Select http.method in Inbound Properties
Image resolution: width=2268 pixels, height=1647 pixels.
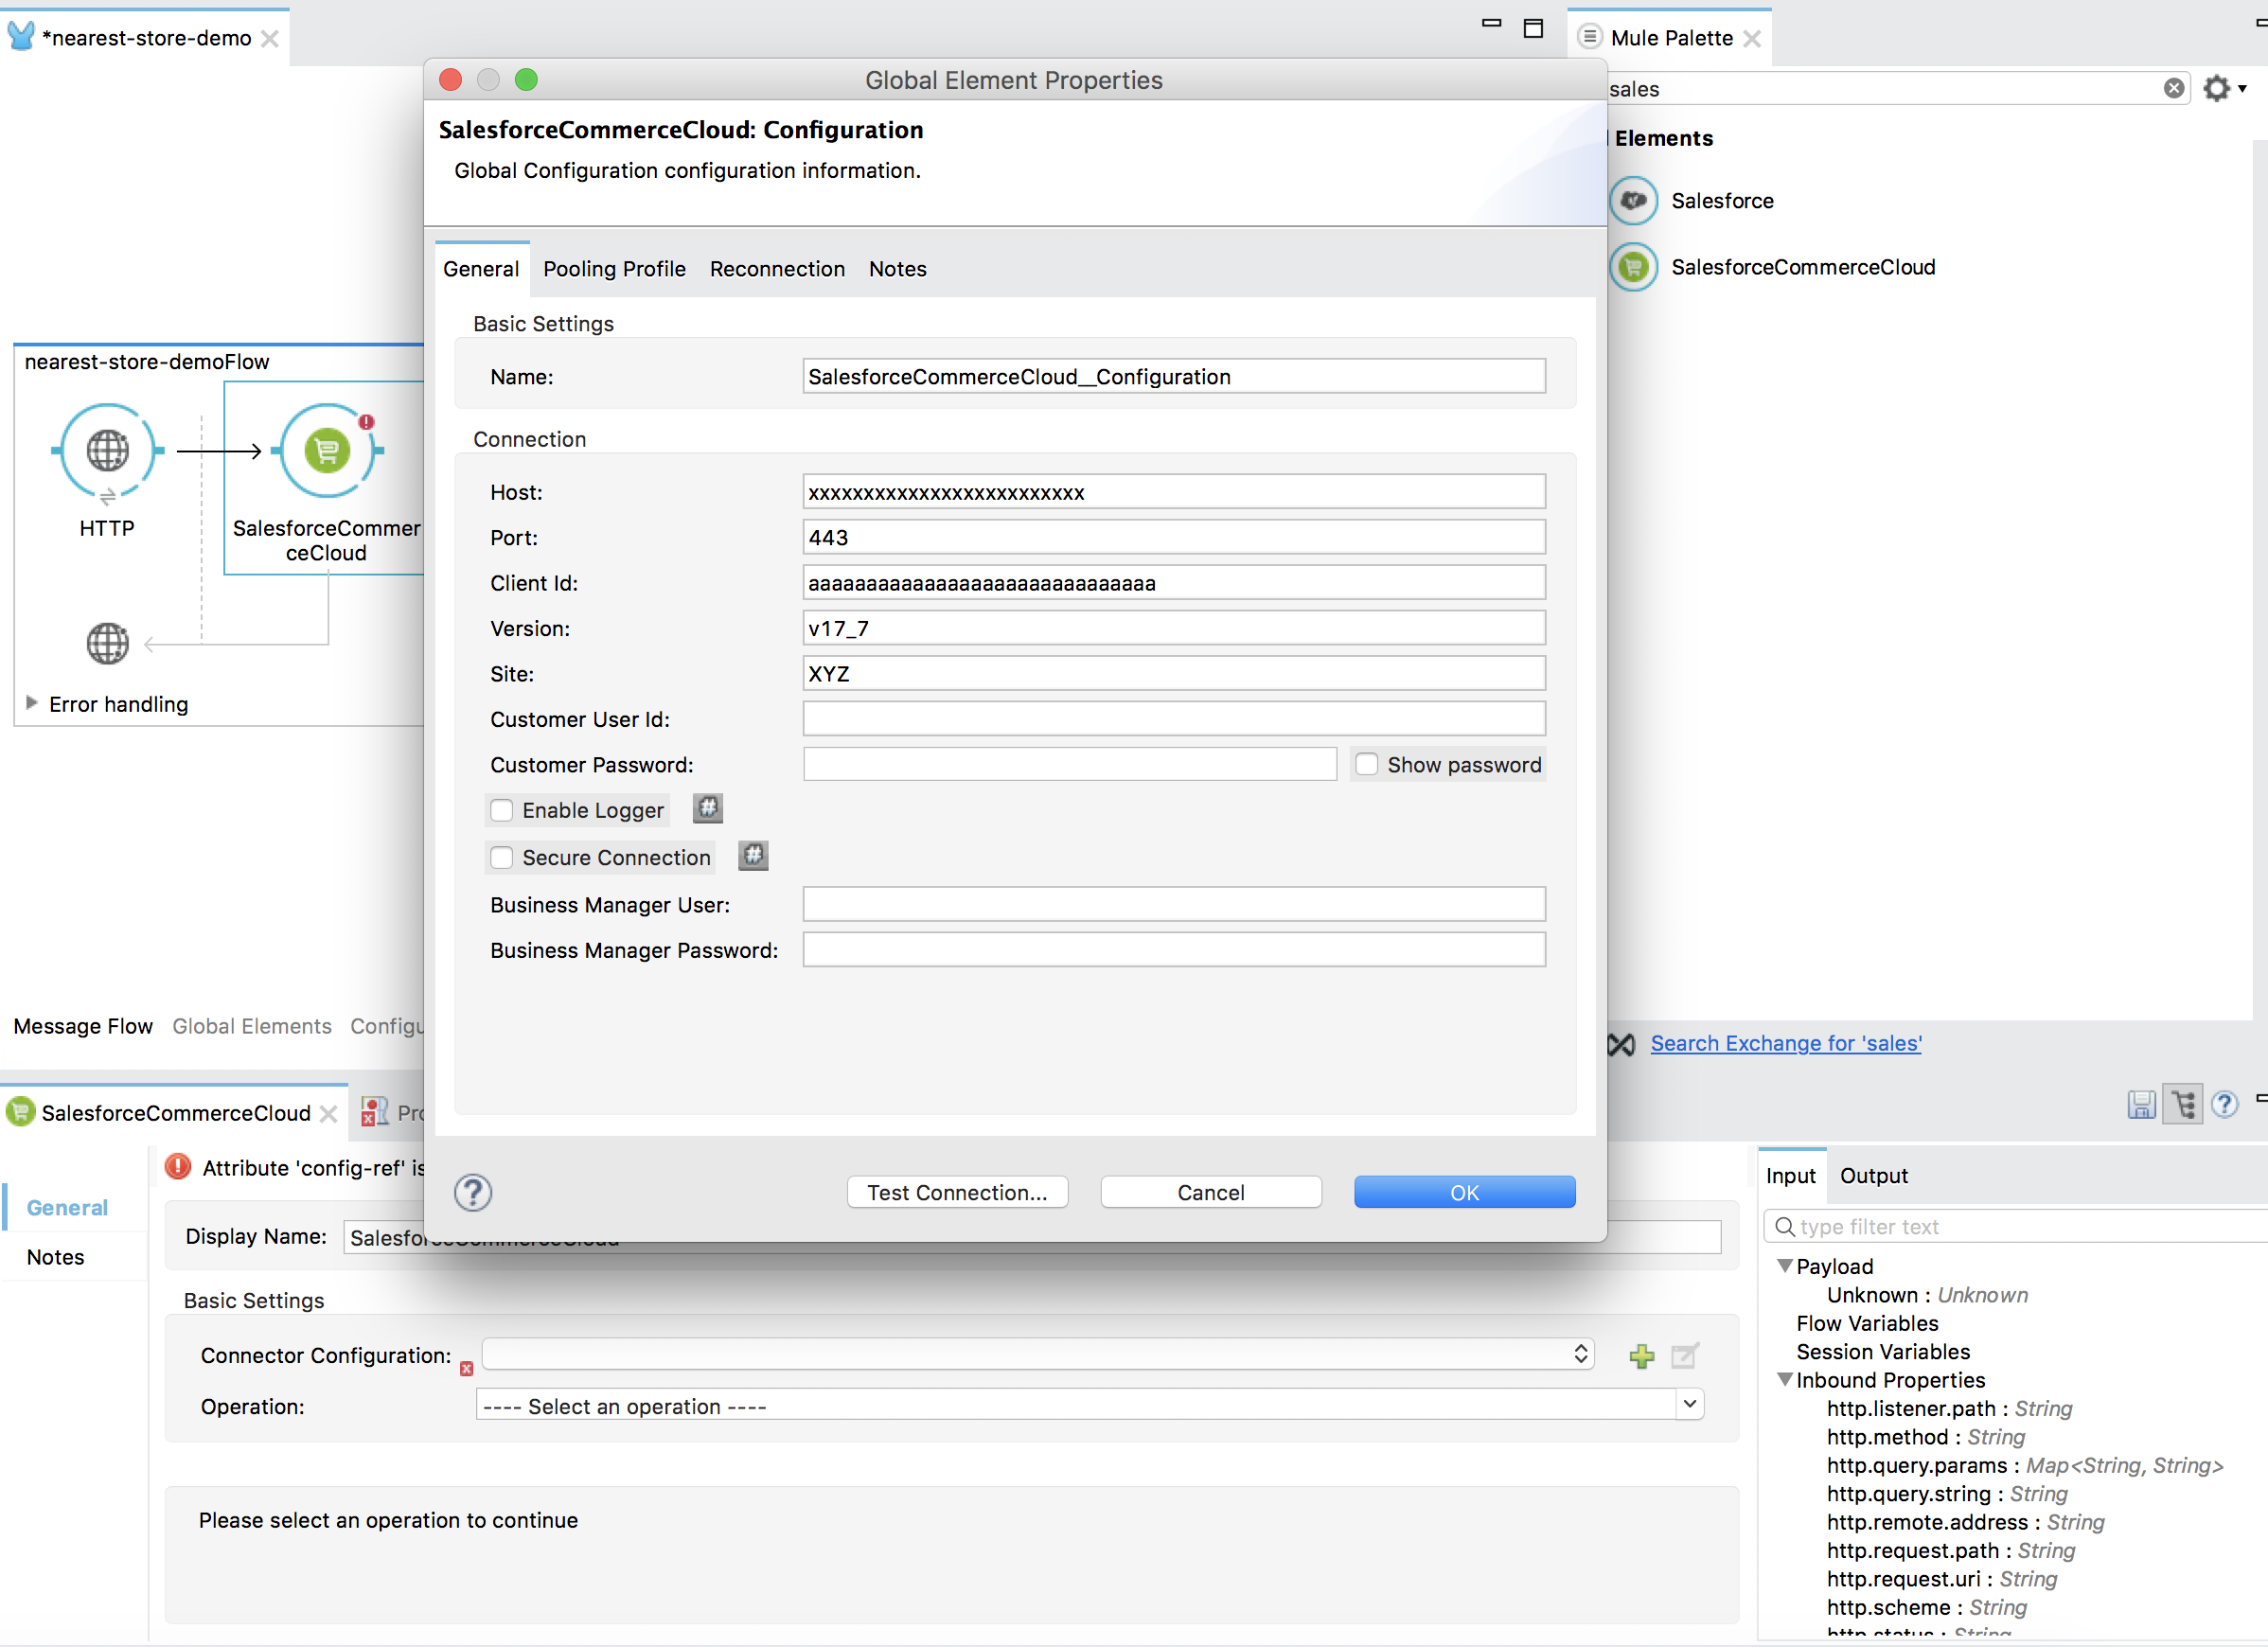coord(1926,1437)
